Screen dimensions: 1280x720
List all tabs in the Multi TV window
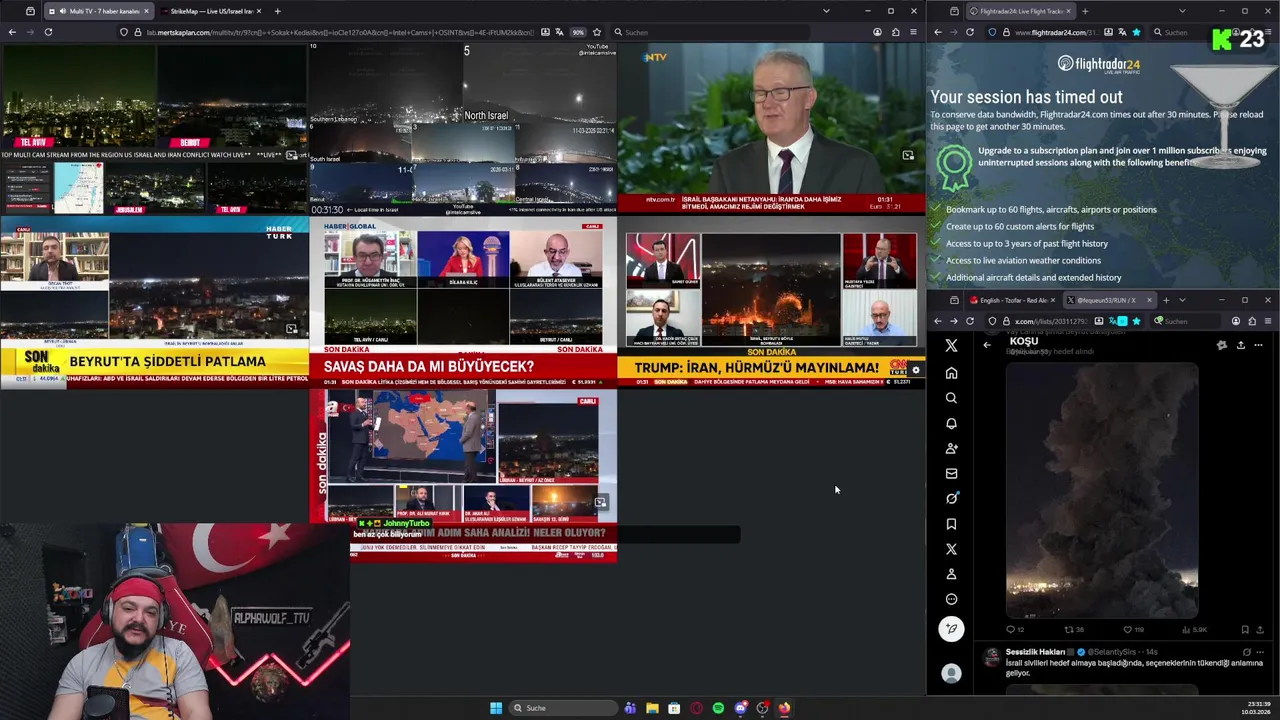[826, 11]
